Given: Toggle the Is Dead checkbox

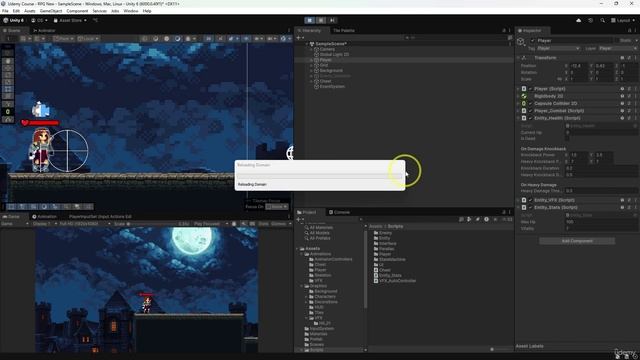Looking at the screenshot, I should [567, 139].
